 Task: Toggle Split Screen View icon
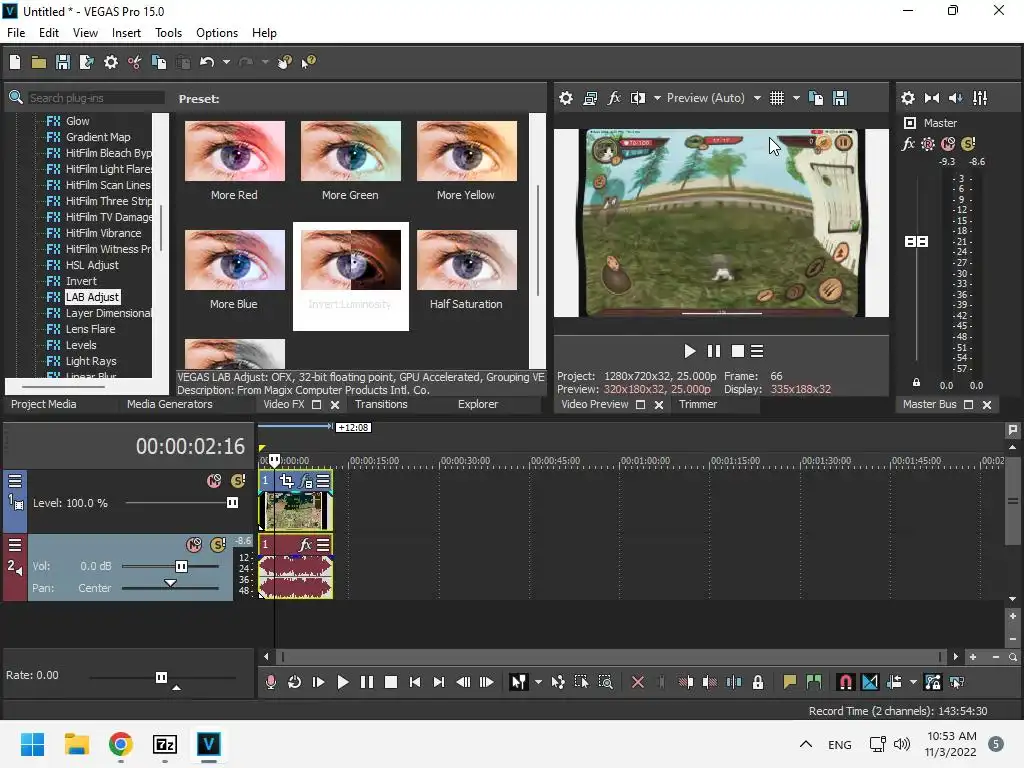[x=638, y=98]
